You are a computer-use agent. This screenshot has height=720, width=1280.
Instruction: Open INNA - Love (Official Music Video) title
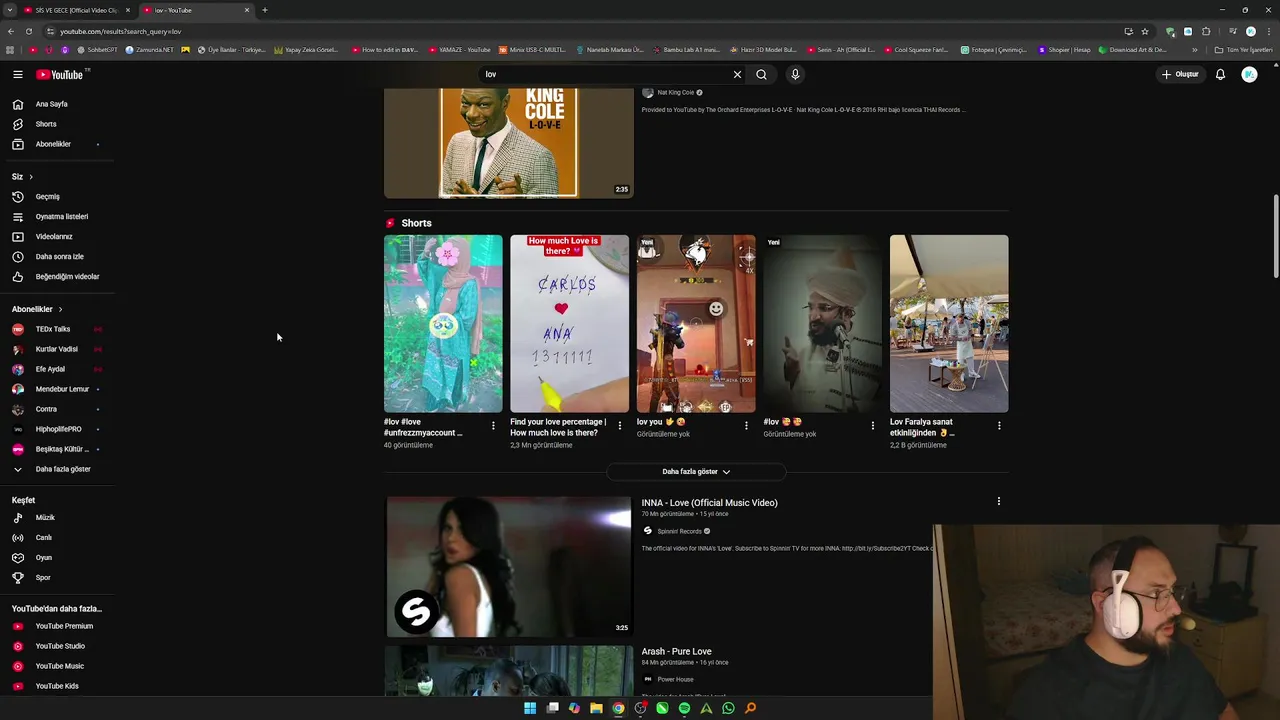(x=709, y=503)
